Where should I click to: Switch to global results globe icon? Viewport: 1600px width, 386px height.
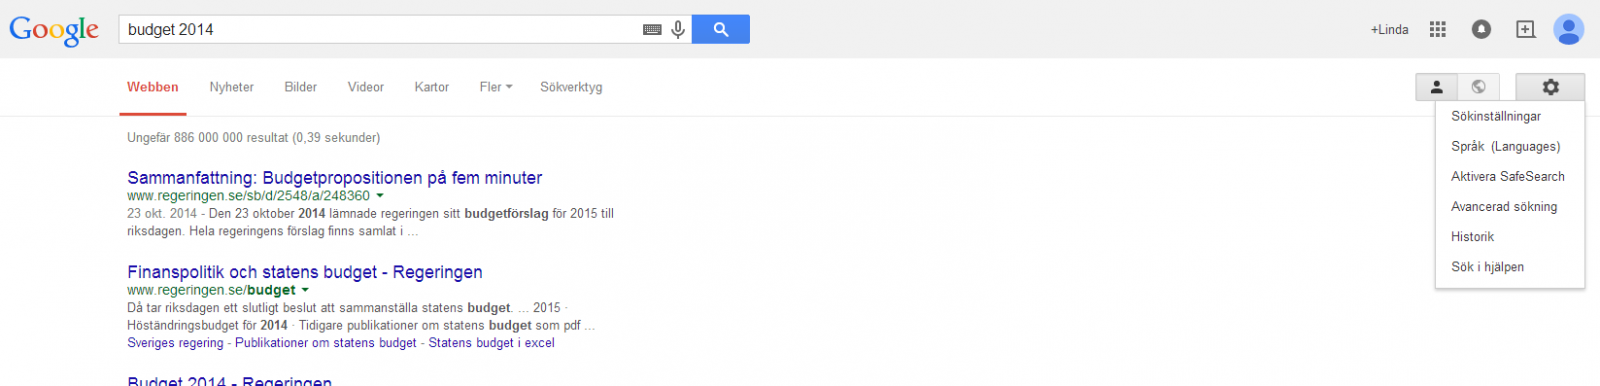[1478, 87]
